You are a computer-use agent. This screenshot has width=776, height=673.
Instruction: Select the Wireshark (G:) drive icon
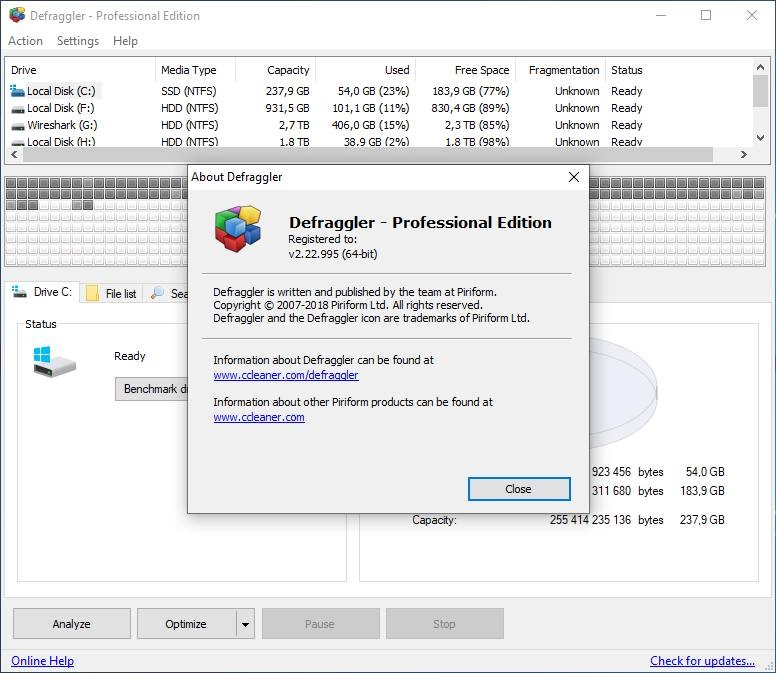coord(18,126)
